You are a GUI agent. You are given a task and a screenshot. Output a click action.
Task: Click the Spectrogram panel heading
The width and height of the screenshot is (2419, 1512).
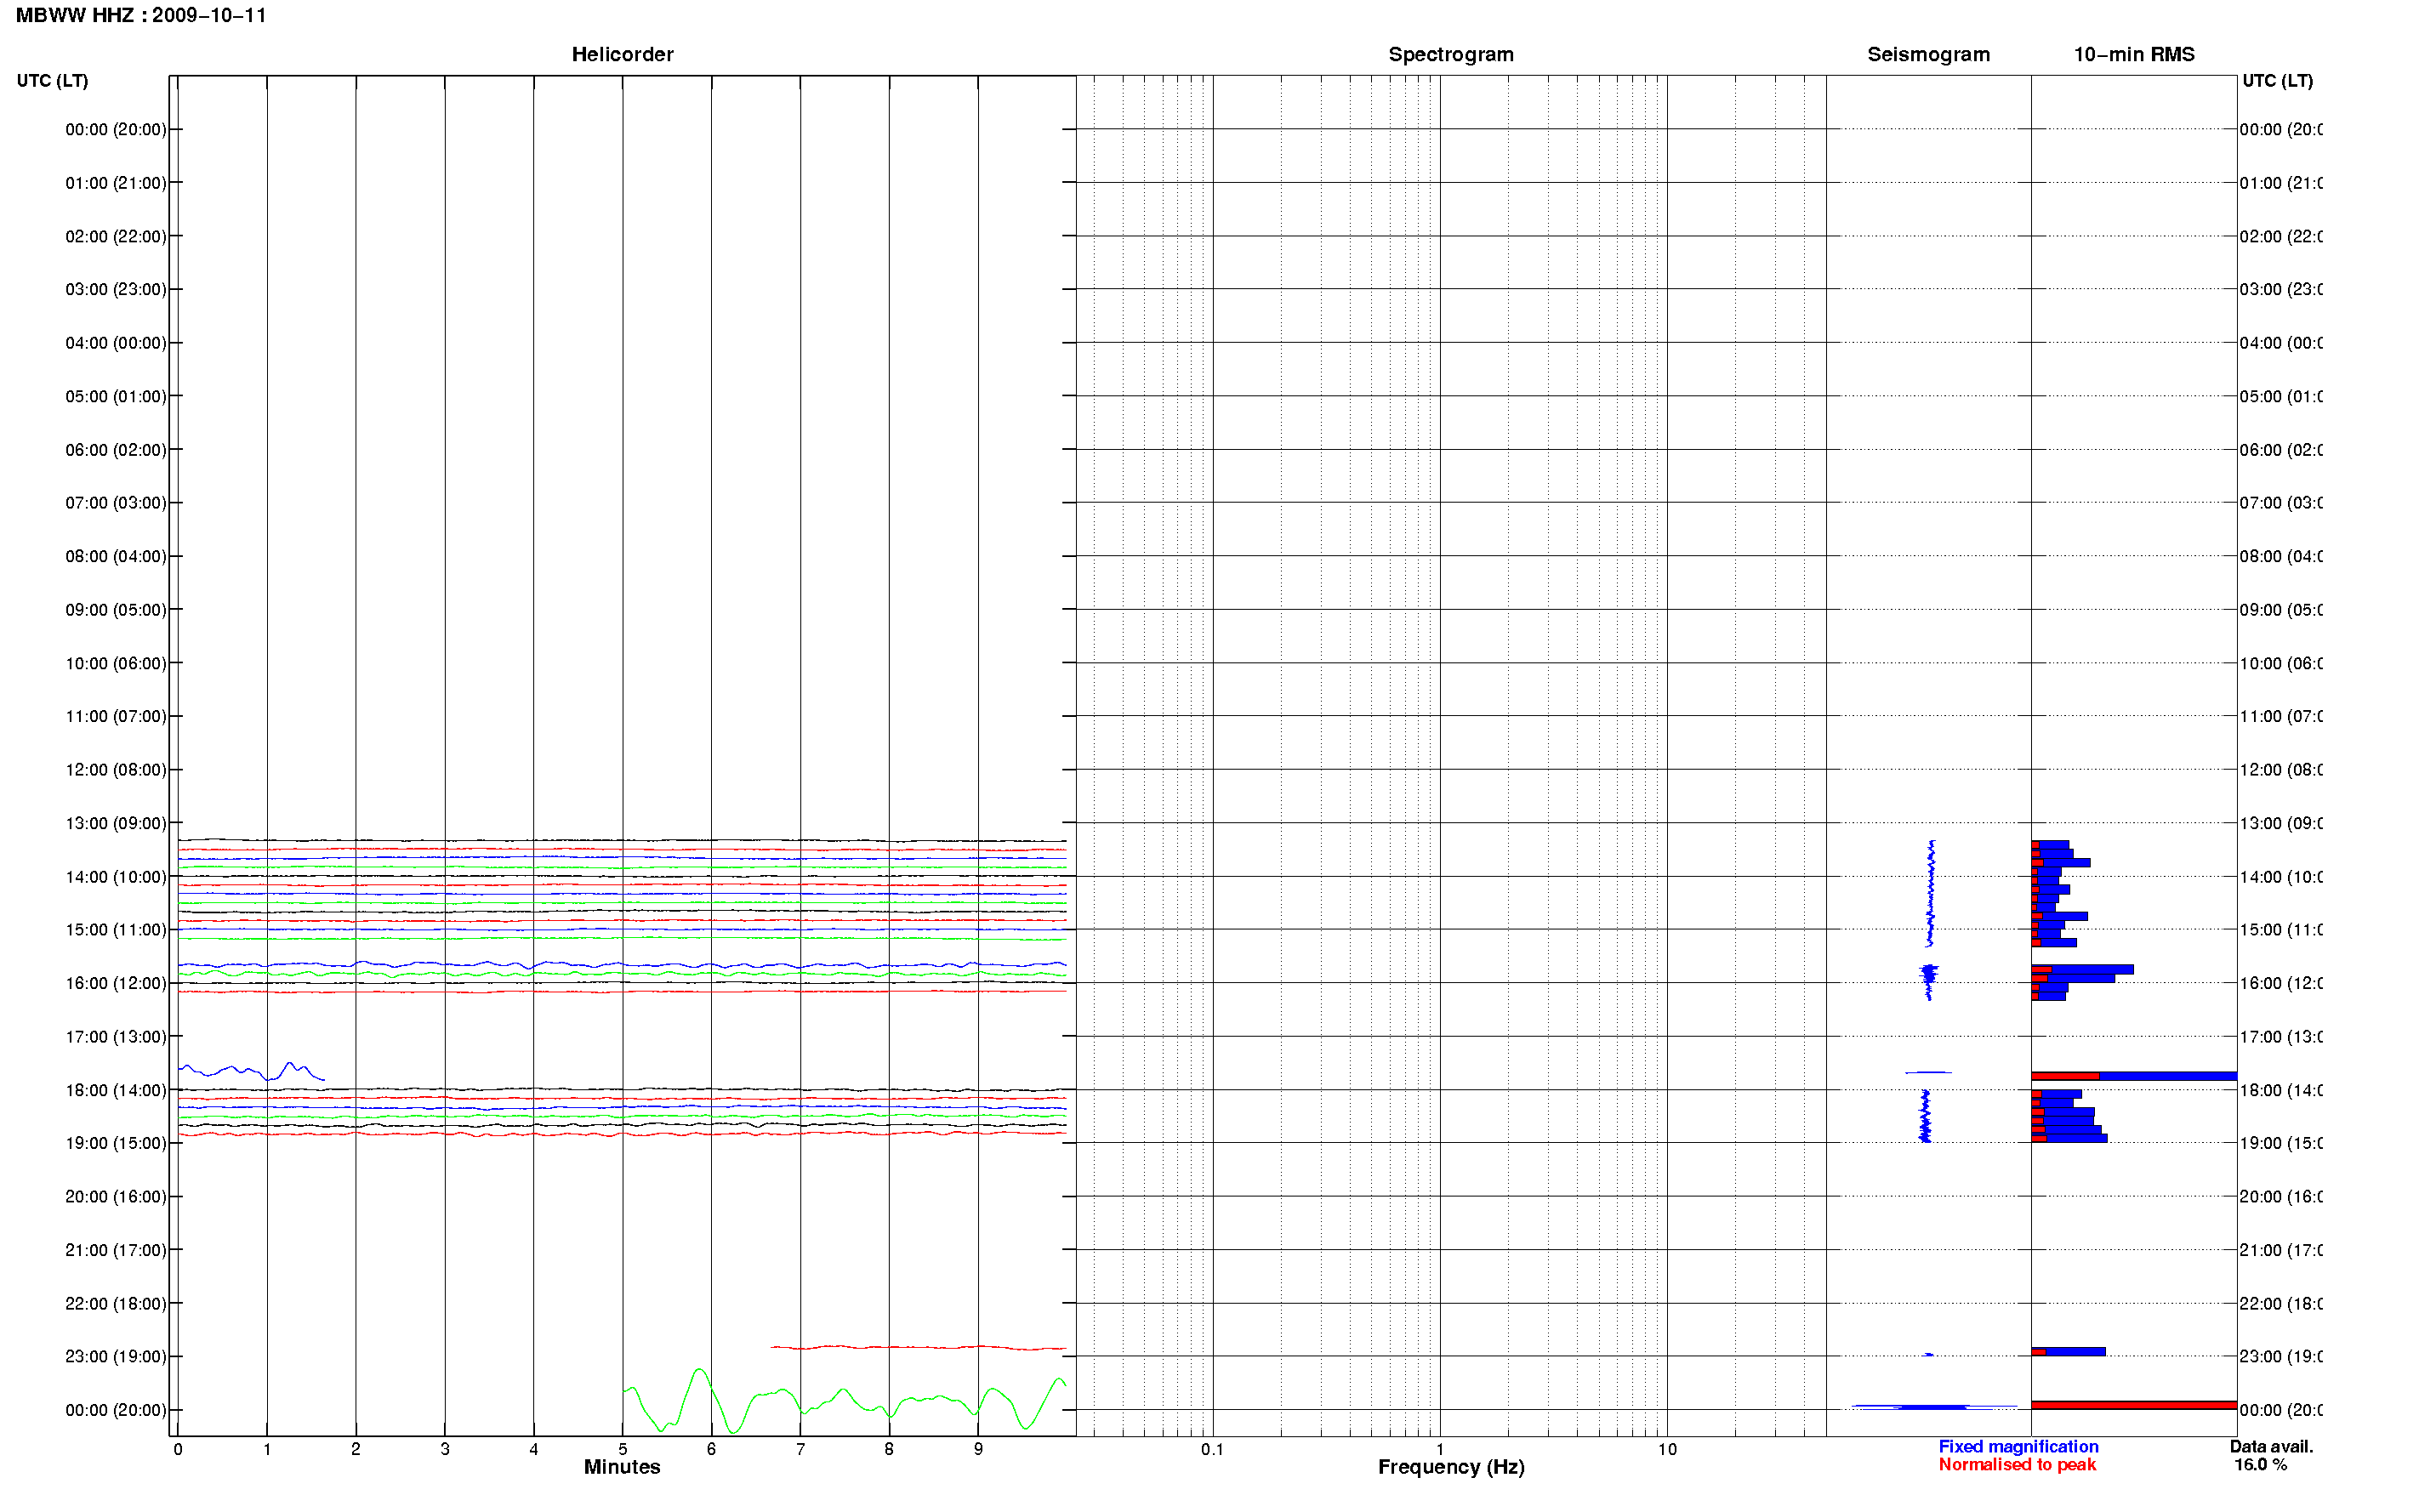(1450, 54)
